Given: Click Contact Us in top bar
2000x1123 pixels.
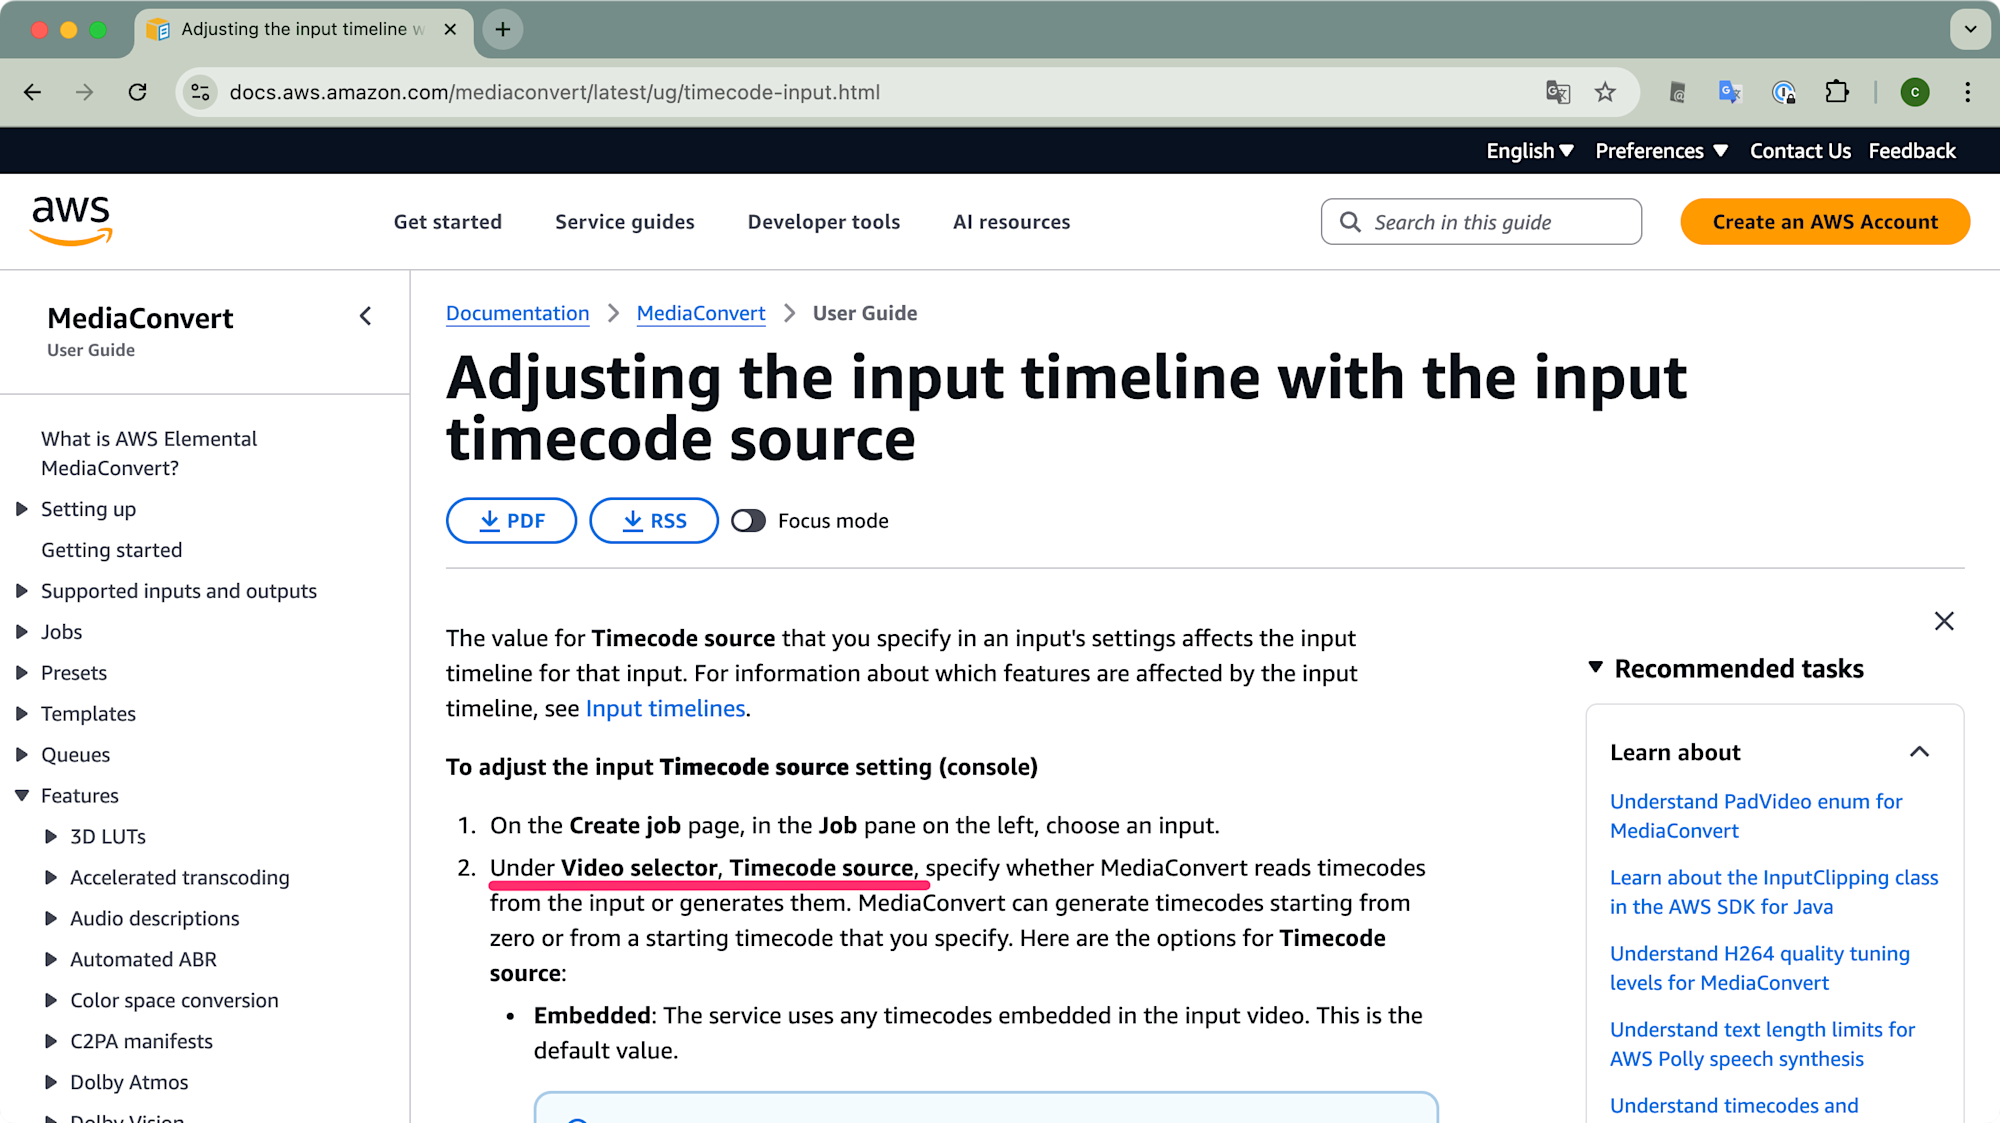Looking at the screenshot, I should [x=1800, y=151].
